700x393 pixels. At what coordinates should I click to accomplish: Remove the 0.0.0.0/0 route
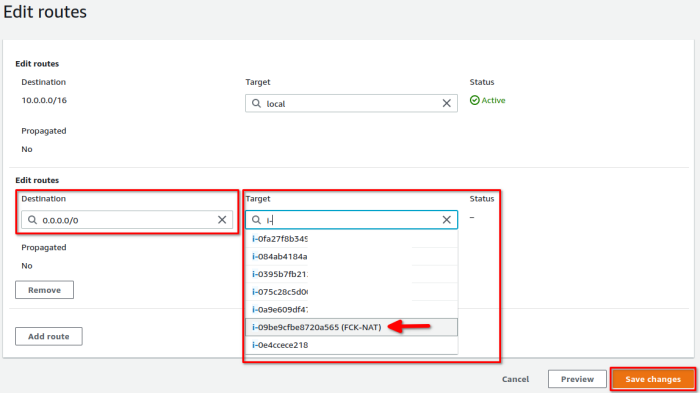44,290
